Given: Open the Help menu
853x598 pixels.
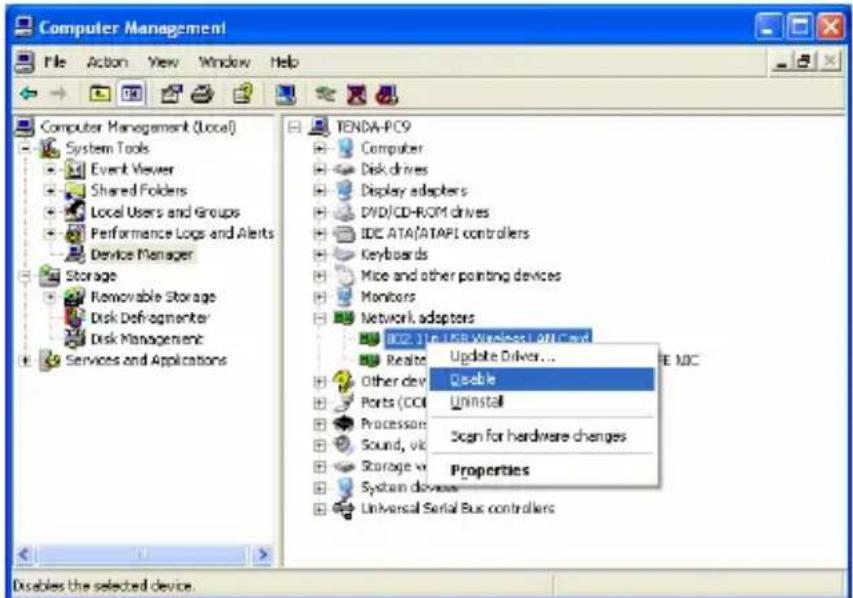Looking at the screenshot, I should [284, 62].
